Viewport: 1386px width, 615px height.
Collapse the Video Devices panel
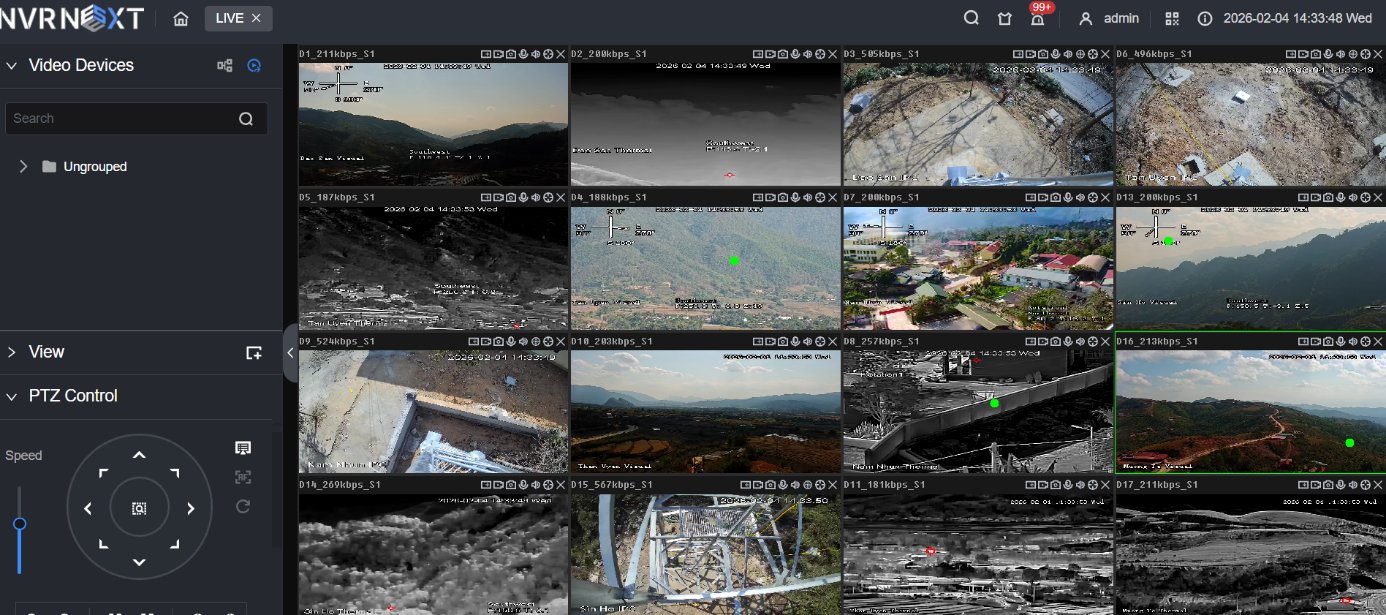point(12,66)
